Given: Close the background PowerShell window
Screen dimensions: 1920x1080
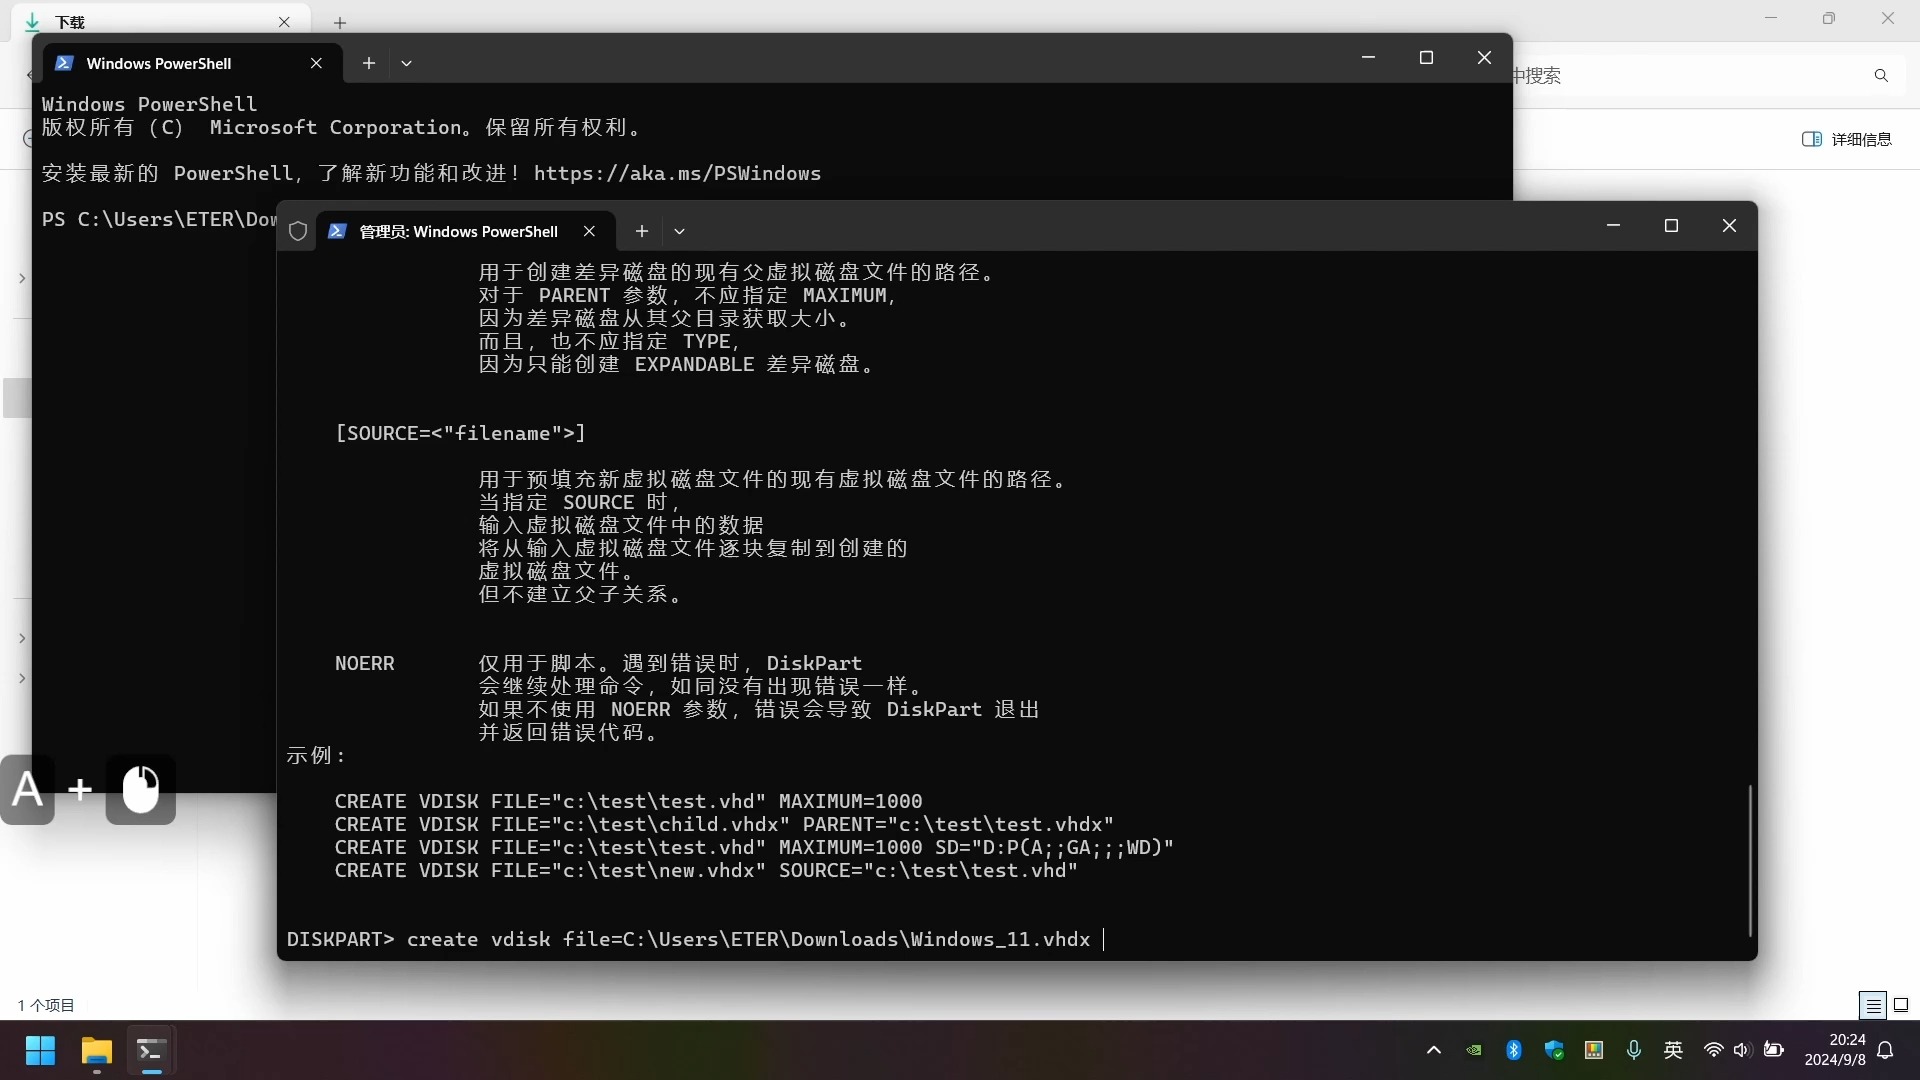Looking at the screenshot, I should [1484, 58].
